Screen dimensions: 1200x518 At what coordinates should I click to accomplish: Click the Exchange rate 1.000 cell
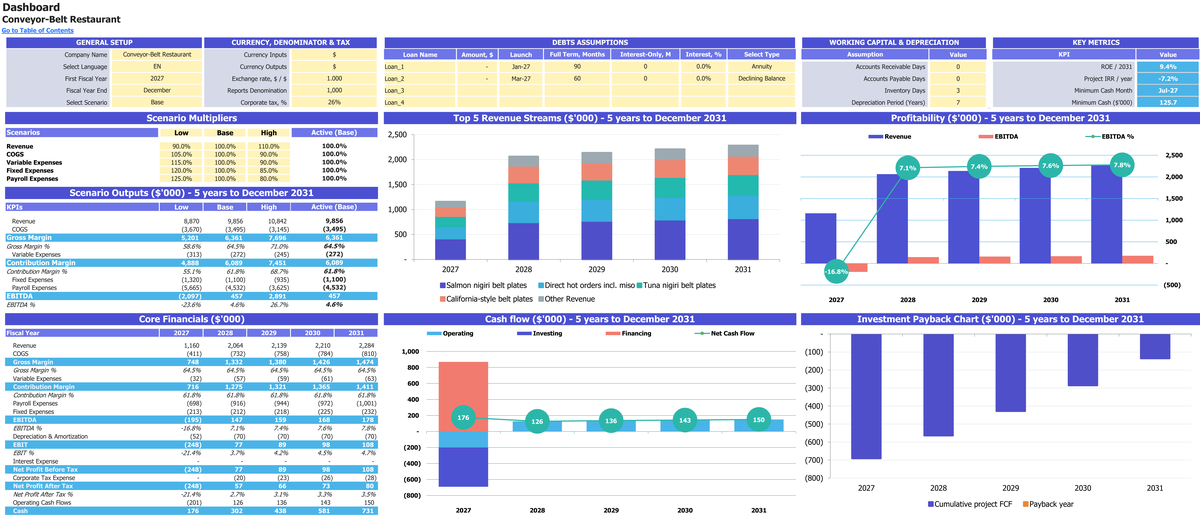[334, 78]
